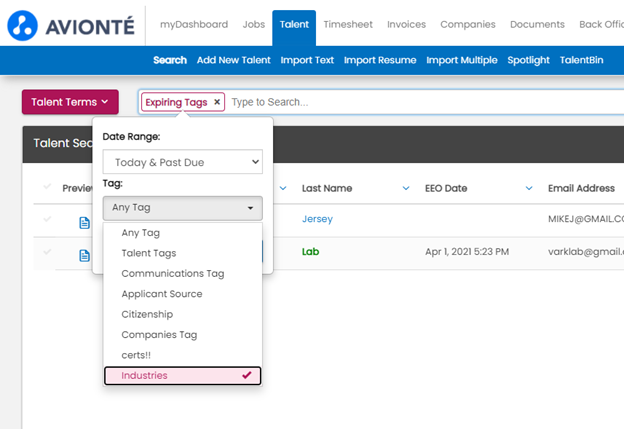Click the Avionté logo icon
Screen dimensions: 624x429
pos(22,25)
